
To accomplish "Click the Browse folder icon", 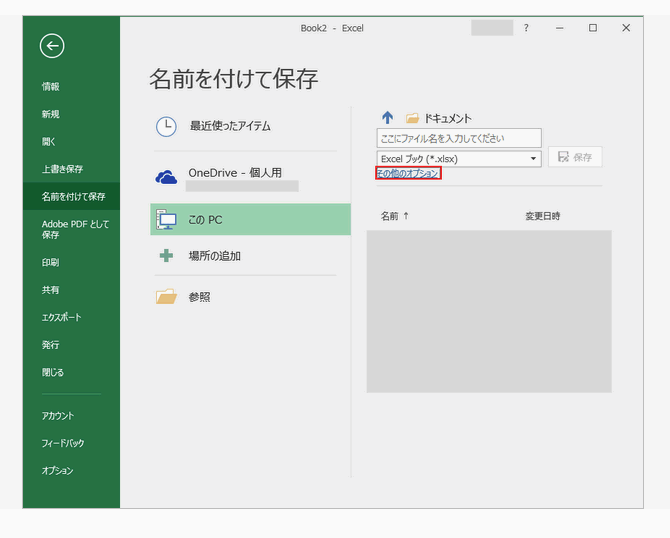I will [x=166, y=296].
